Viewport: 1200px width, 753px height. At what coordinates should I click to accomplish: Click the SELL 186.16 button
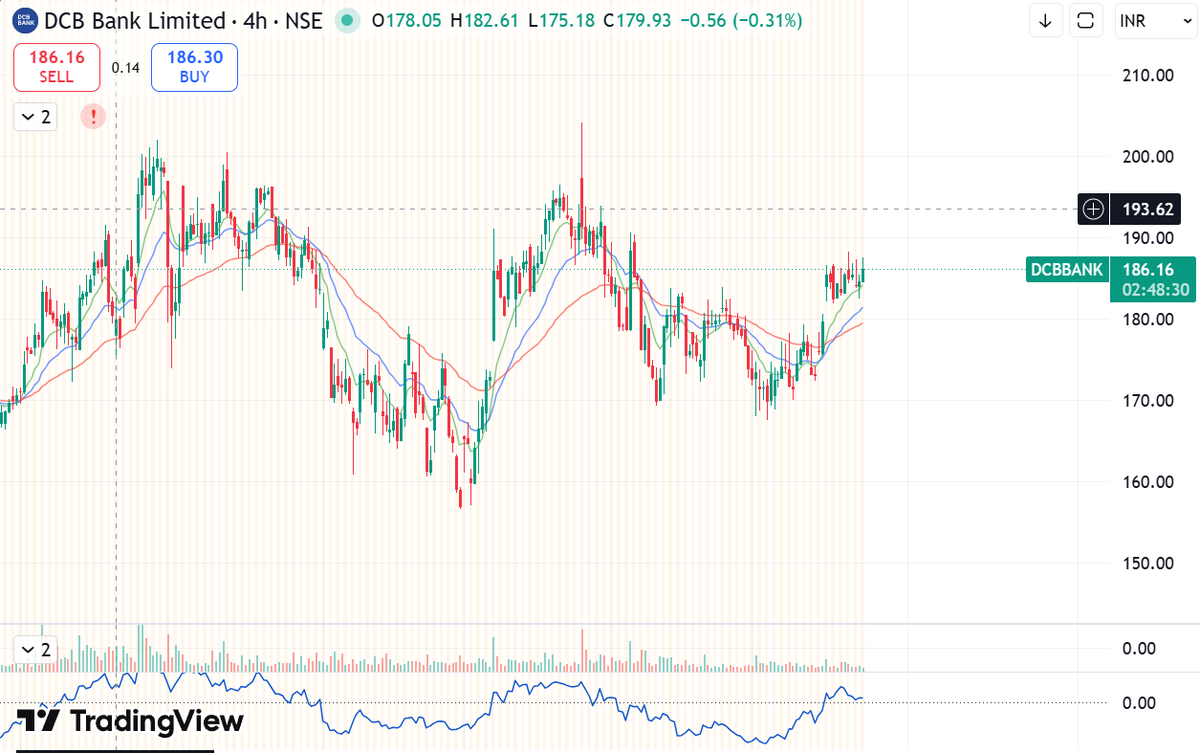point(57,67)
